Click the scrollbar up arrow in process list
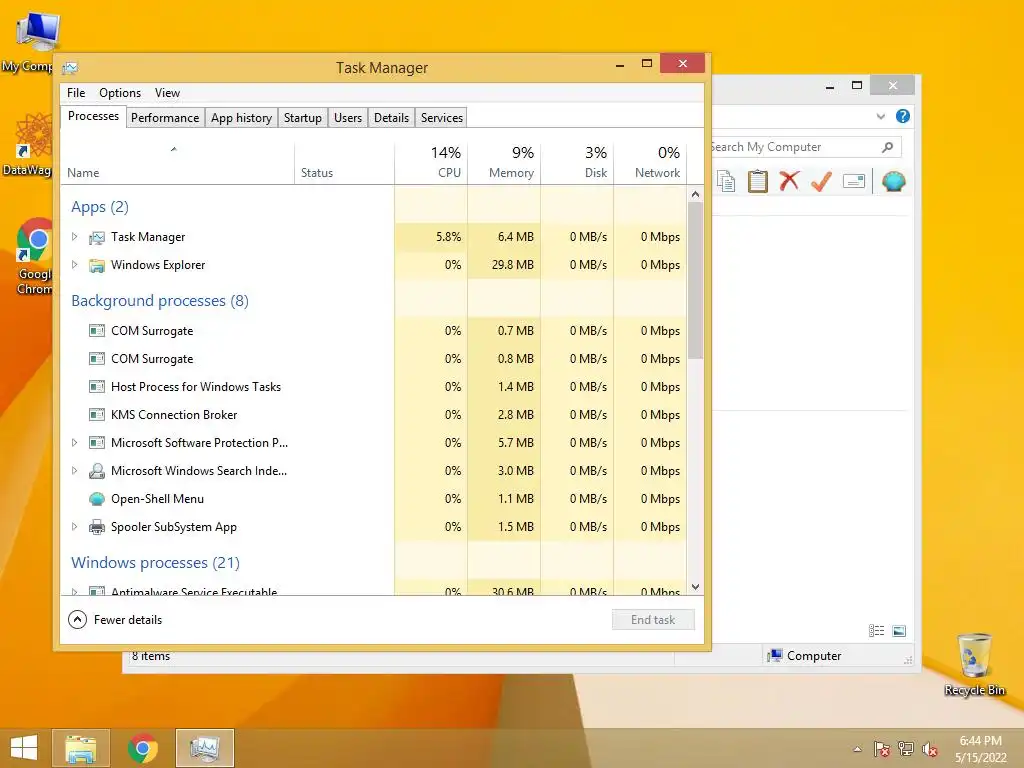1024x768 pixels. 696,195
